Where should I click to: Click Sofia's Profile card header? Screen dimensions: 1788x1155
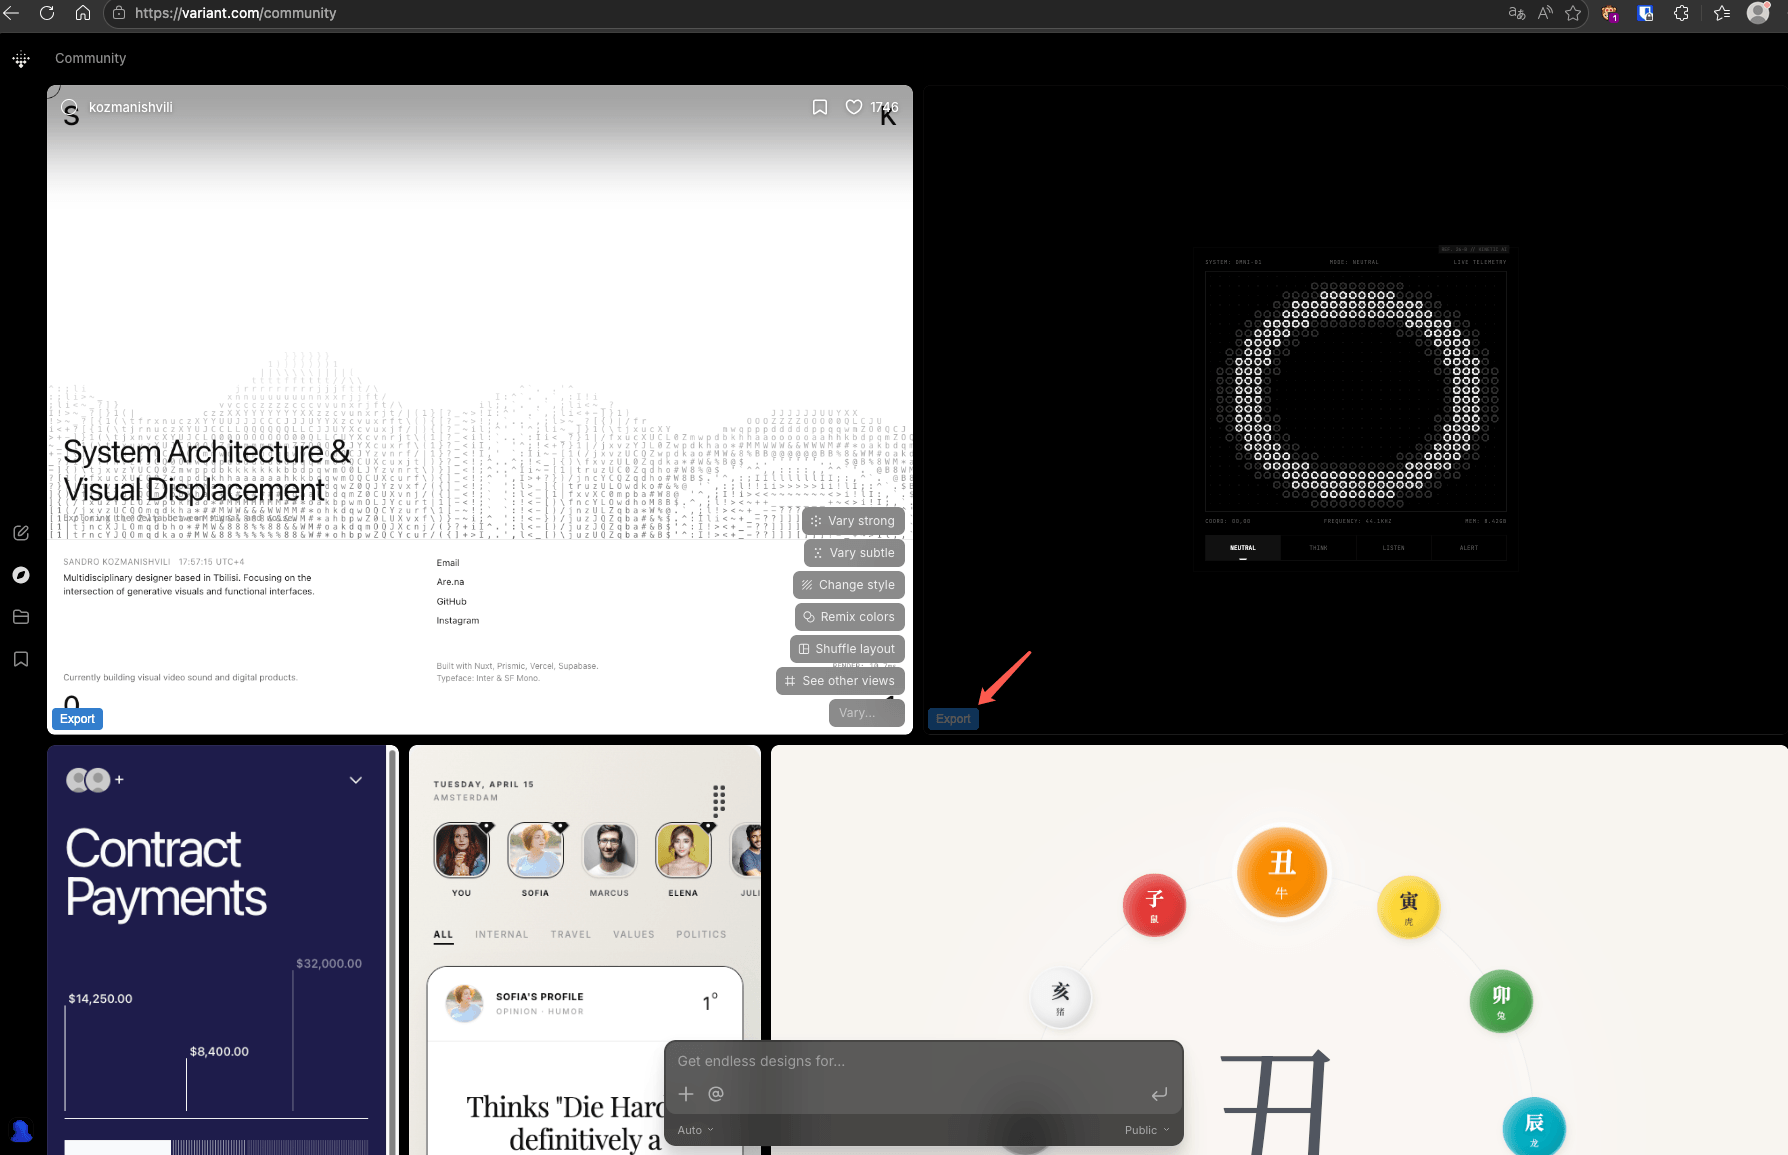coord(585,1004)
